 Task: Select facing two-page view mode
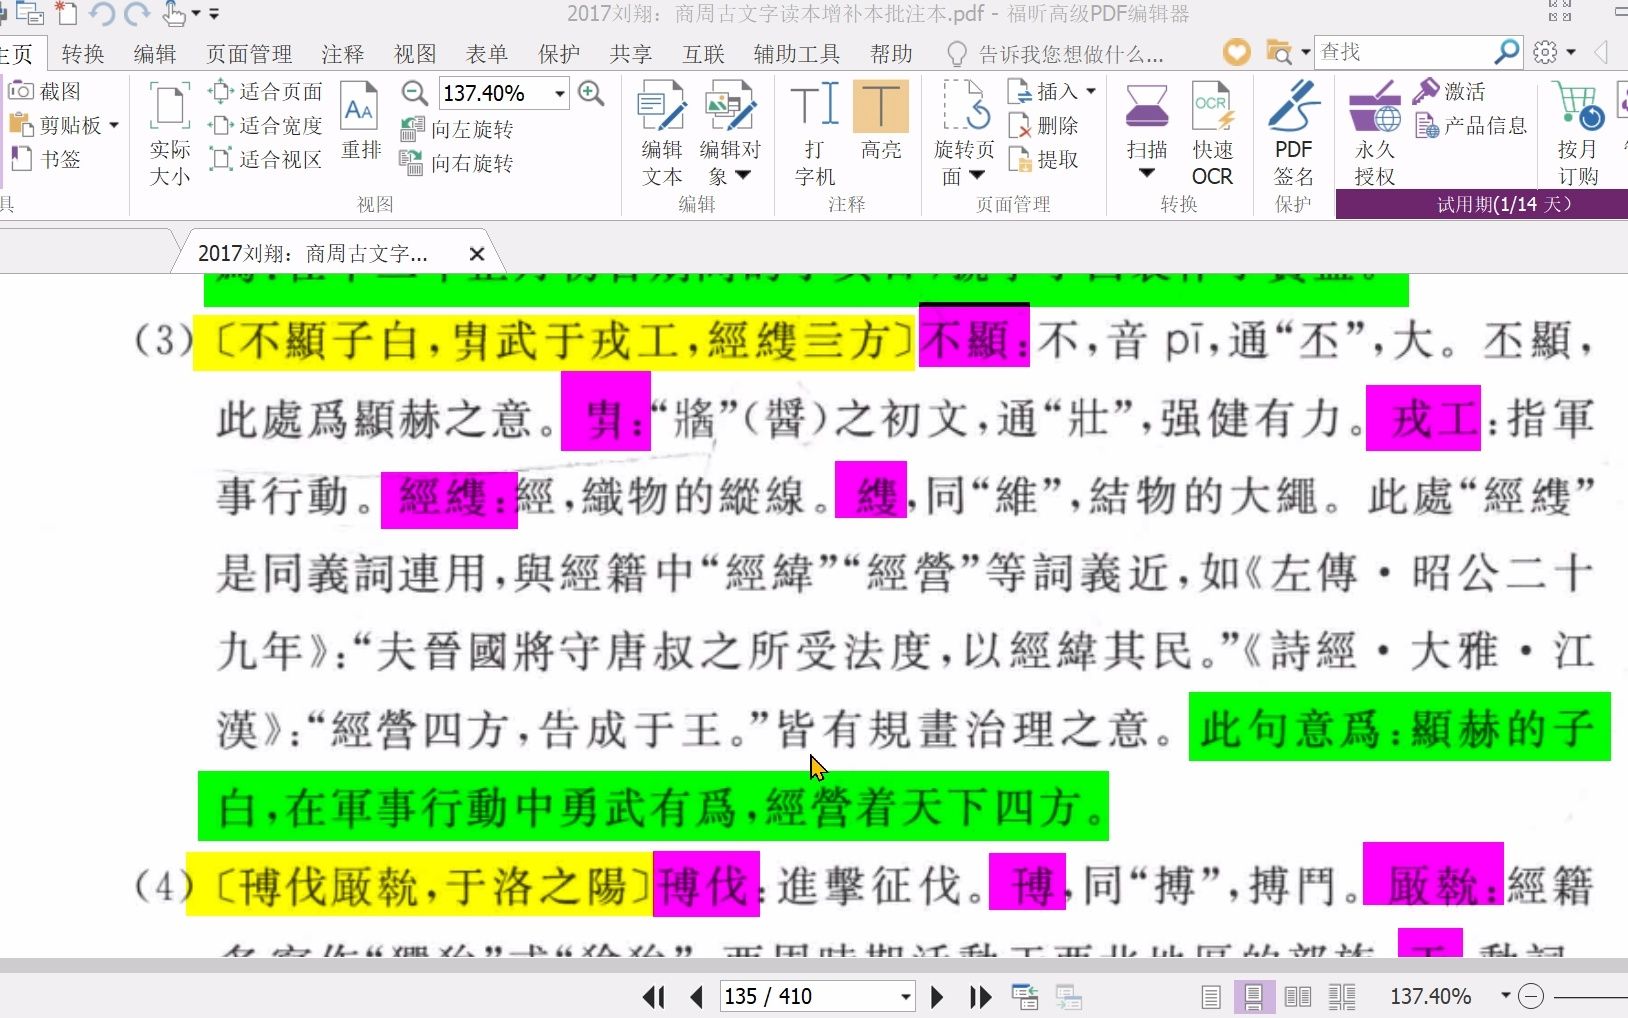[x=1298, y=997]
